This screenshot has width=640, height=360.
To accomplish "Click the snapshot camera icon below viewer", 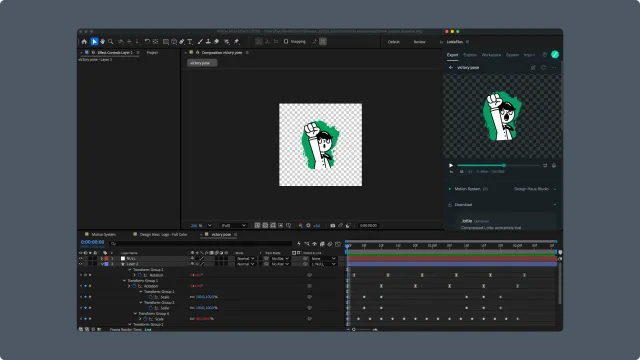I will 333,225.
